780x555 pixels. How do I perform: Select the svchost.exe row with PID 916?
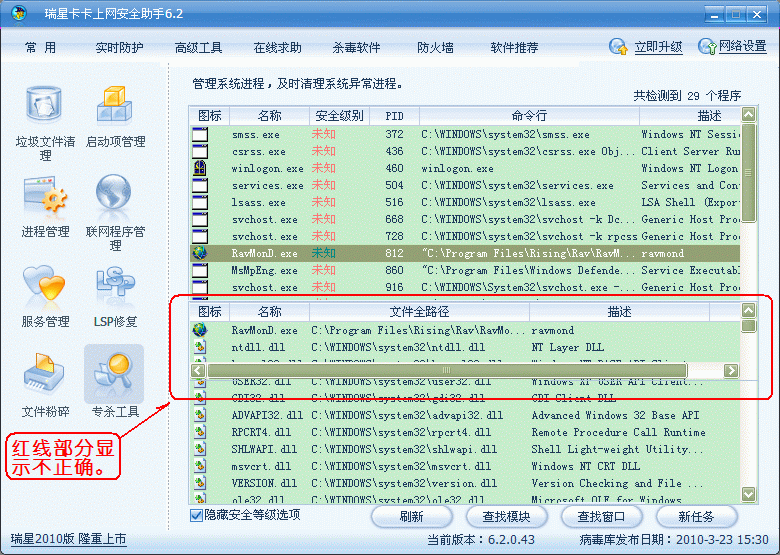(x=465, y=287)
